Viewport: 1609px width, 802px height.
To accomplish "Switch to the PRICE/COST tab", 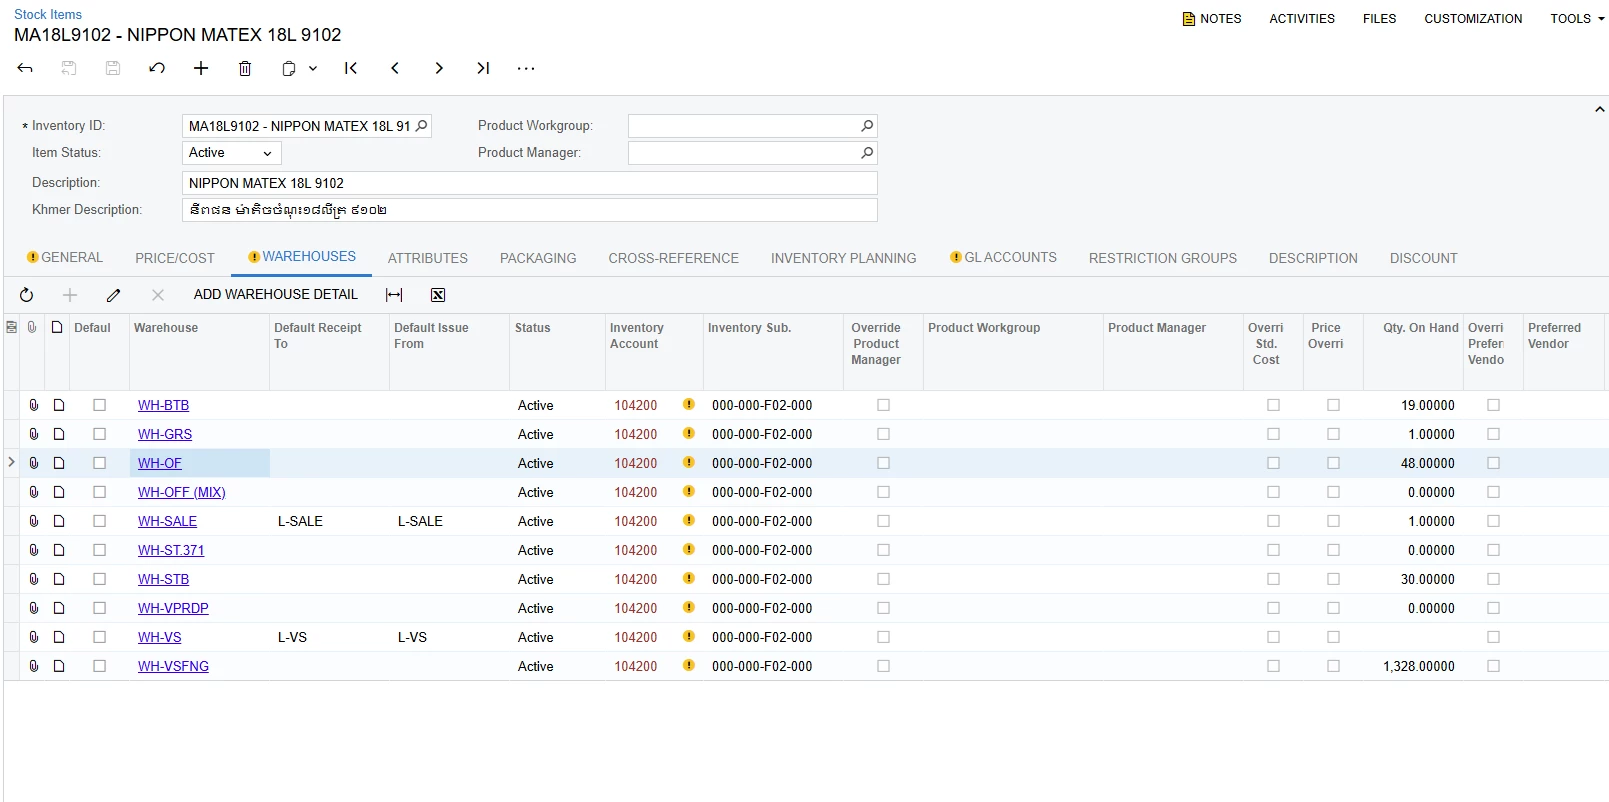I will pos(175,258).
